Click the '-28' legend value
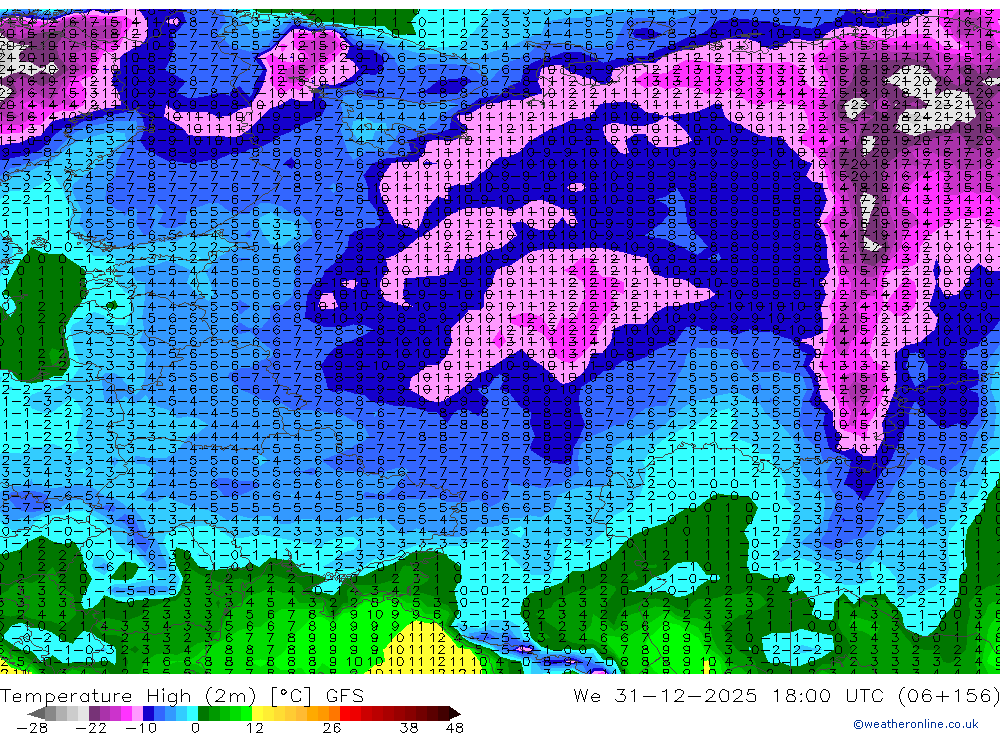The image size is (1000, 733). tap(32, 728)
